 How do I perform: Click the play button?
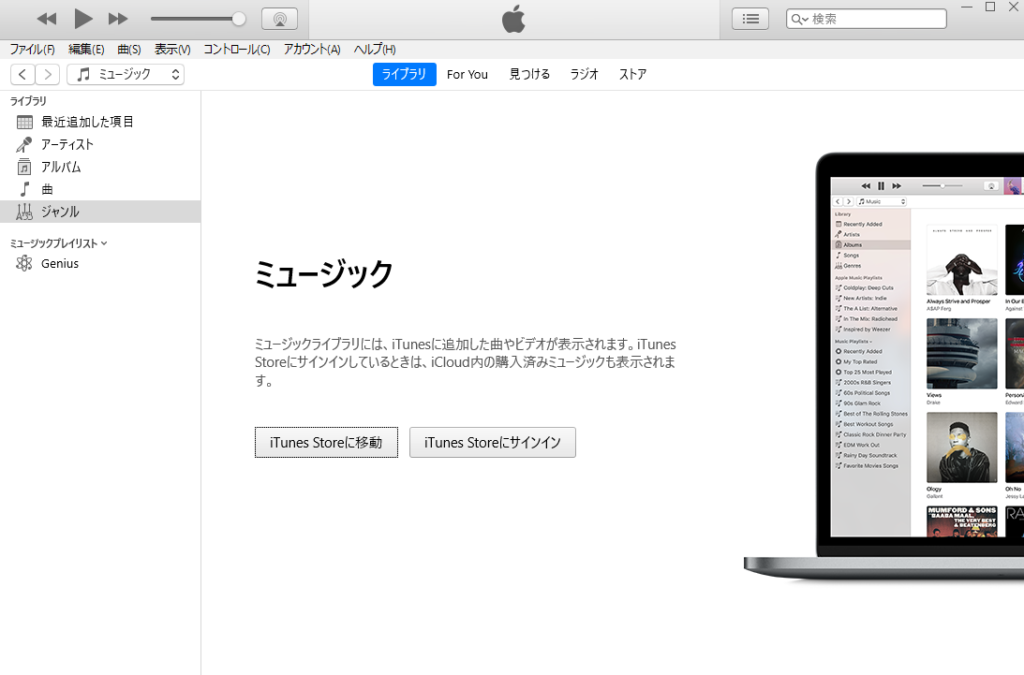click(83, 19)
